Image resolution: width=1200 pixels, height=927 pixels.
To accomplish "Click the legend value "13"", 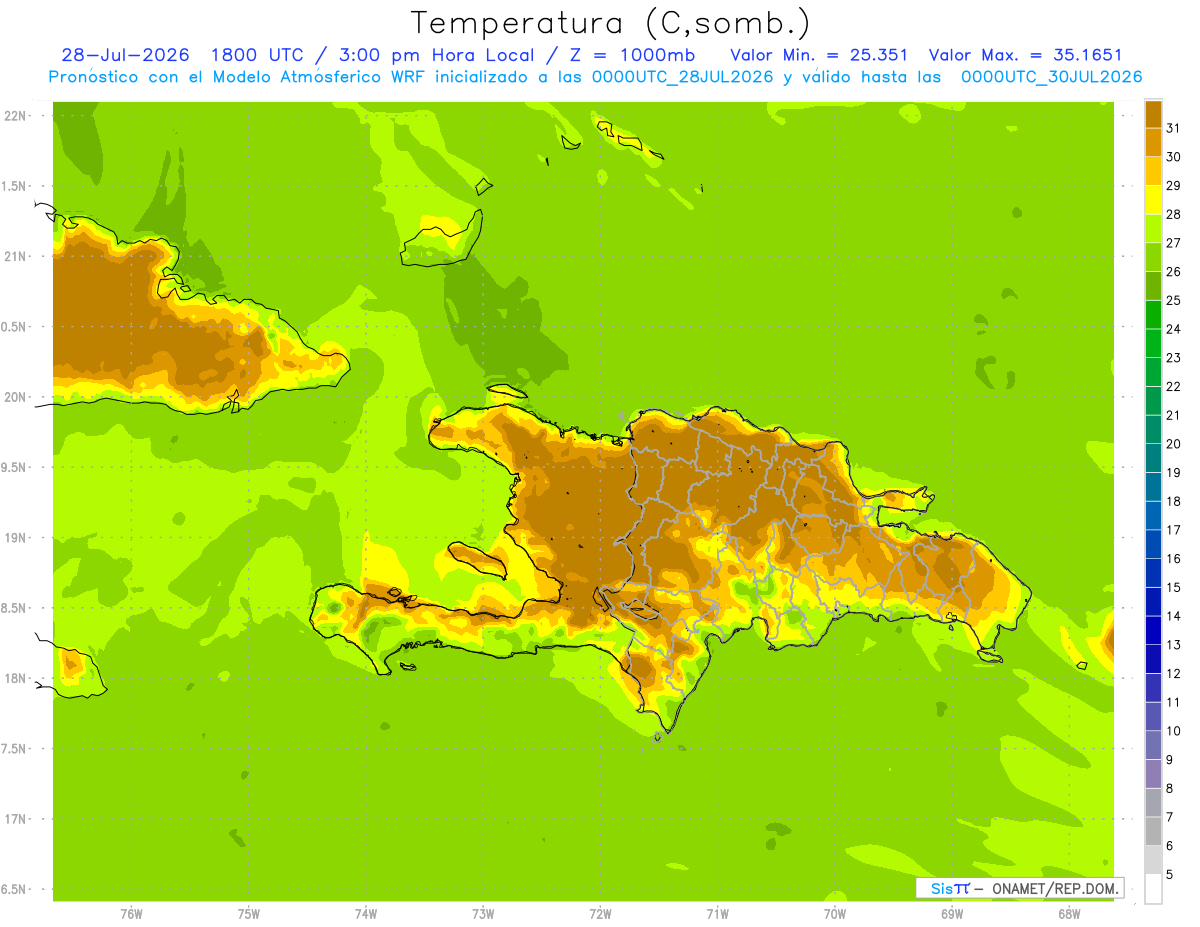I will 1174,645.
